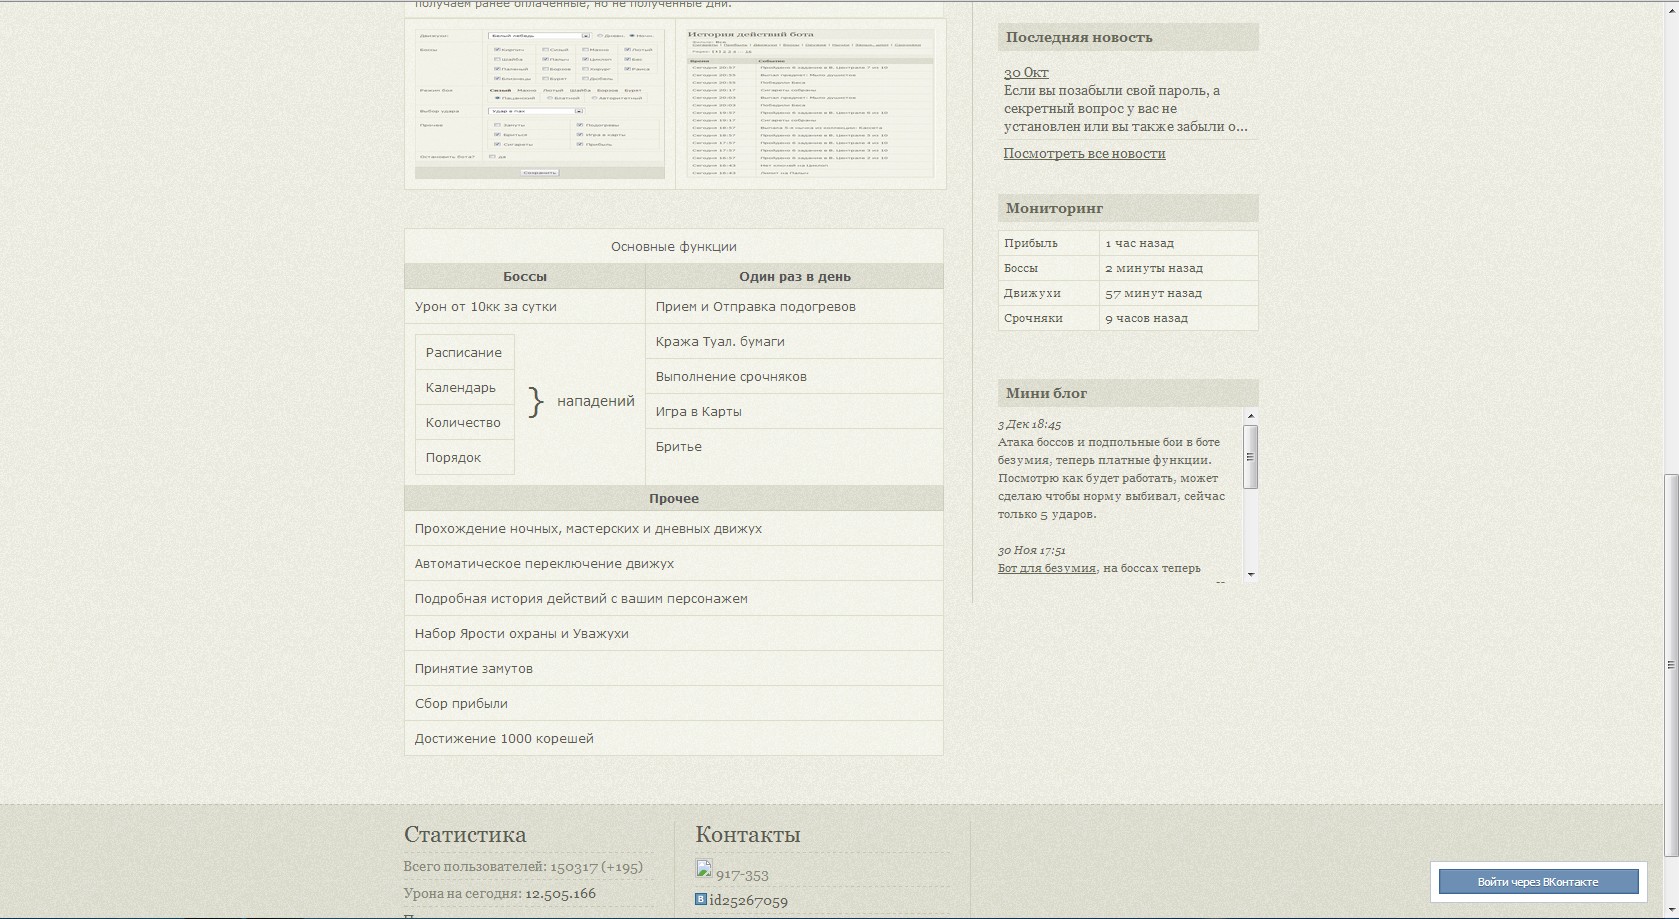Viewport: 1679px width, 919px height.
Task: Click 'Прибыль' monitoring row label
Action: click(x=1031, y=243)
